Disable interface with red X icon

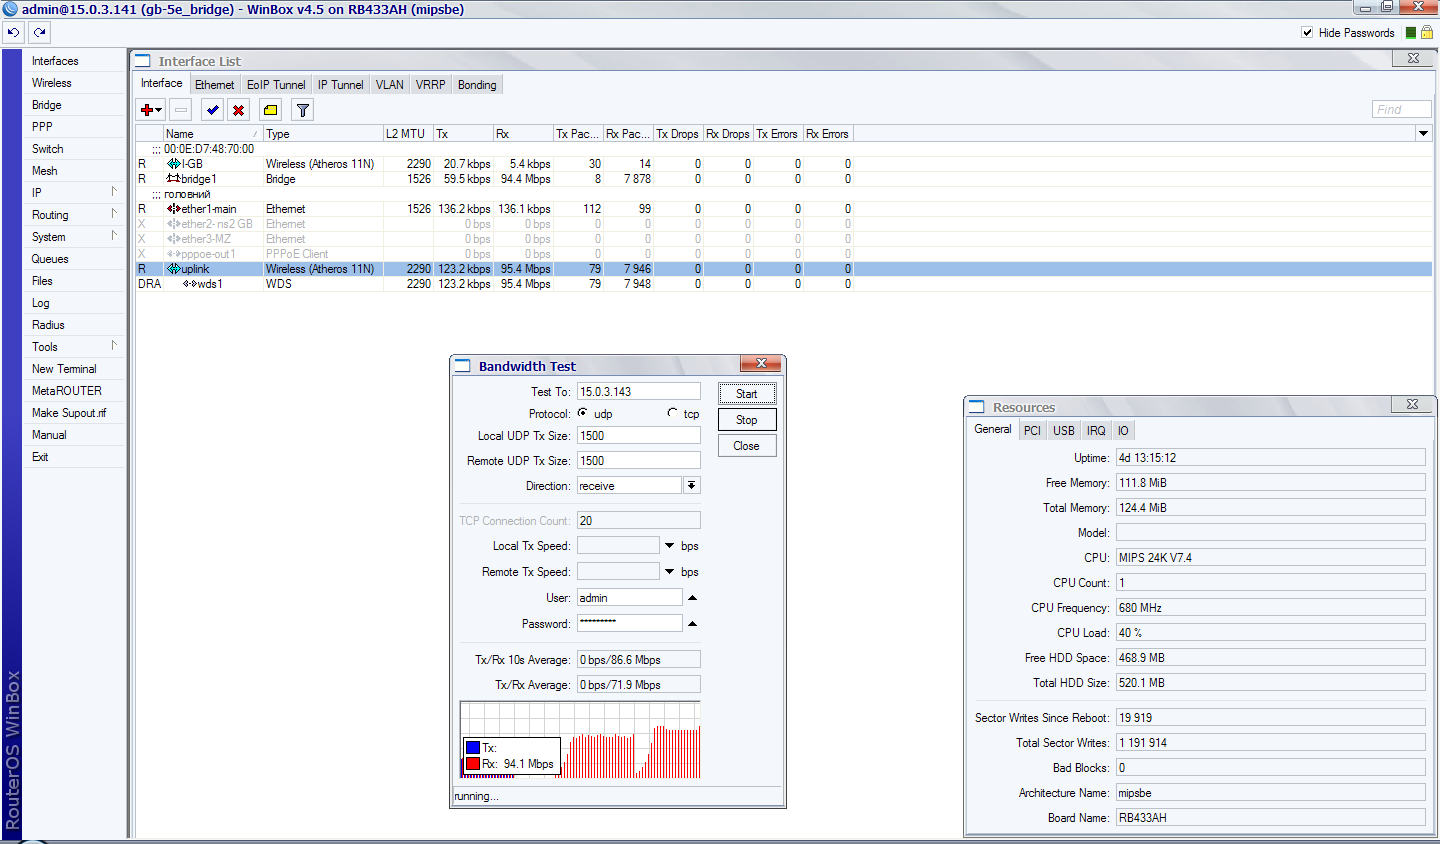click(x=238, y=110)
